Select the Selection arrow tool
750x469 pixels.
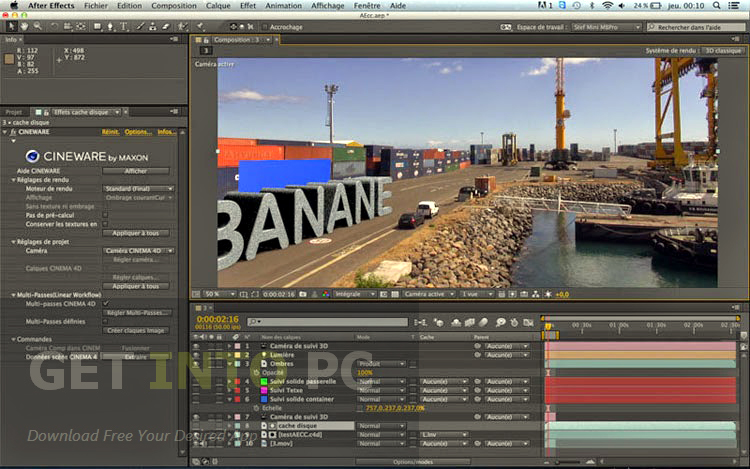[x=11, y=27]
